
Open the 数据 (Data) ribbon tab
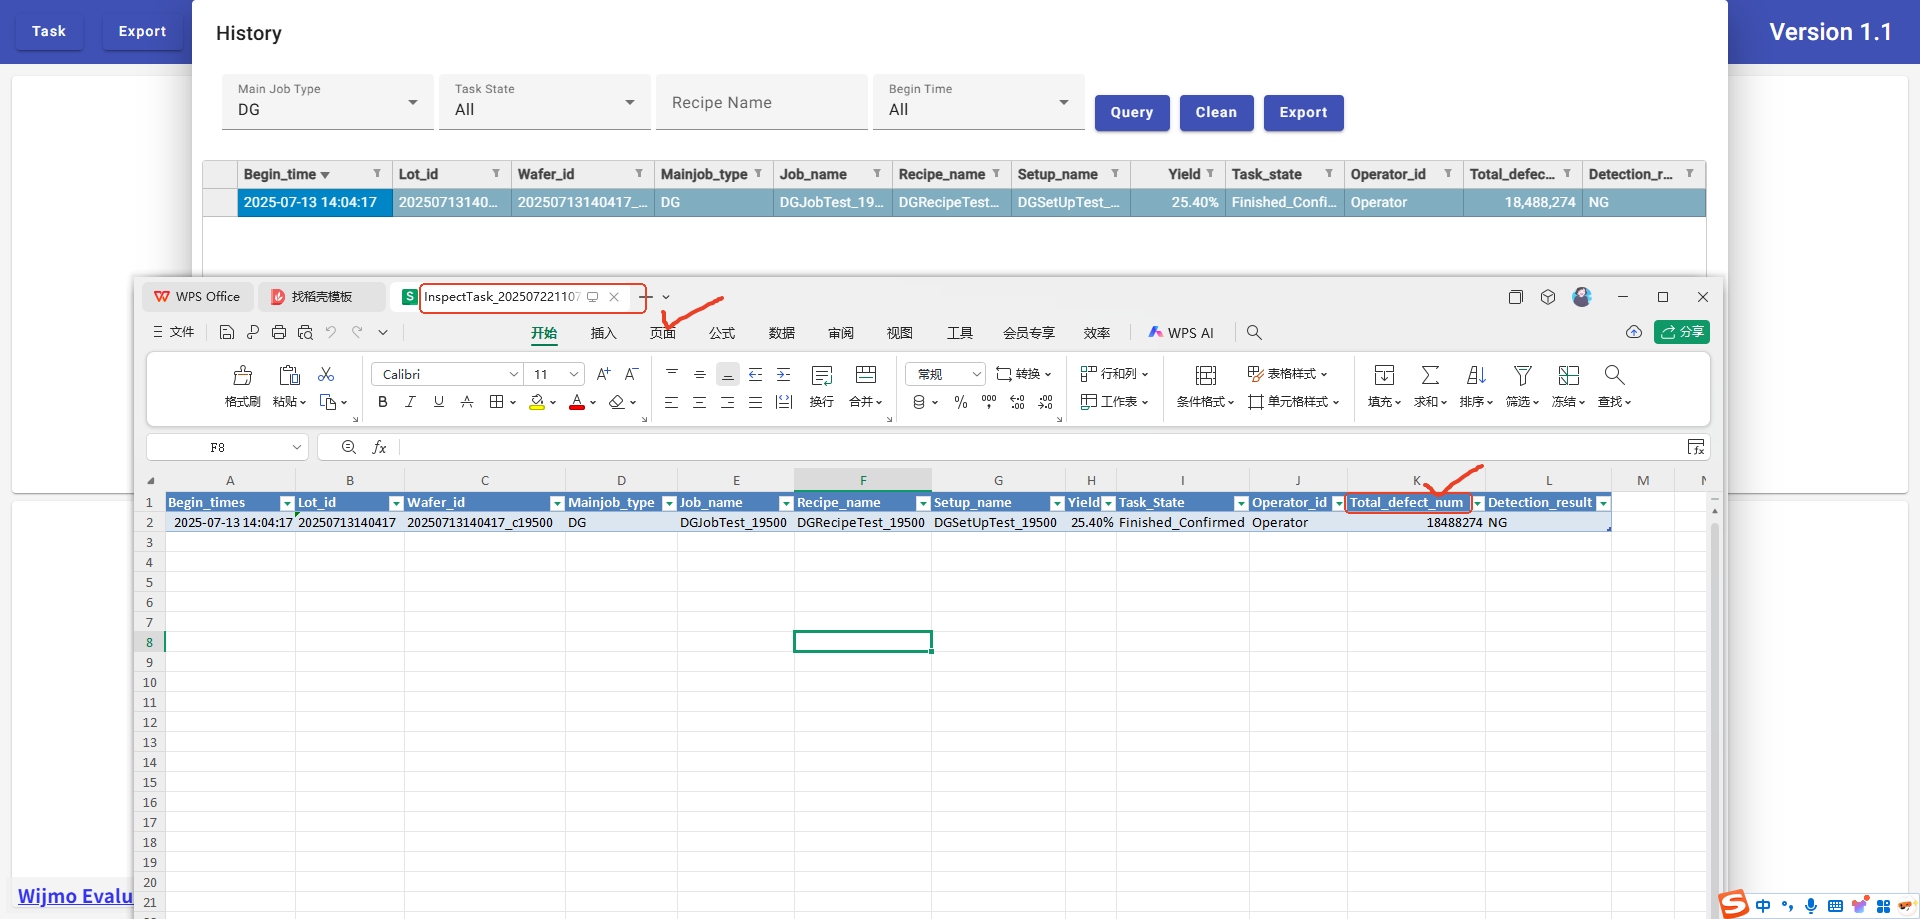(781, 333)
